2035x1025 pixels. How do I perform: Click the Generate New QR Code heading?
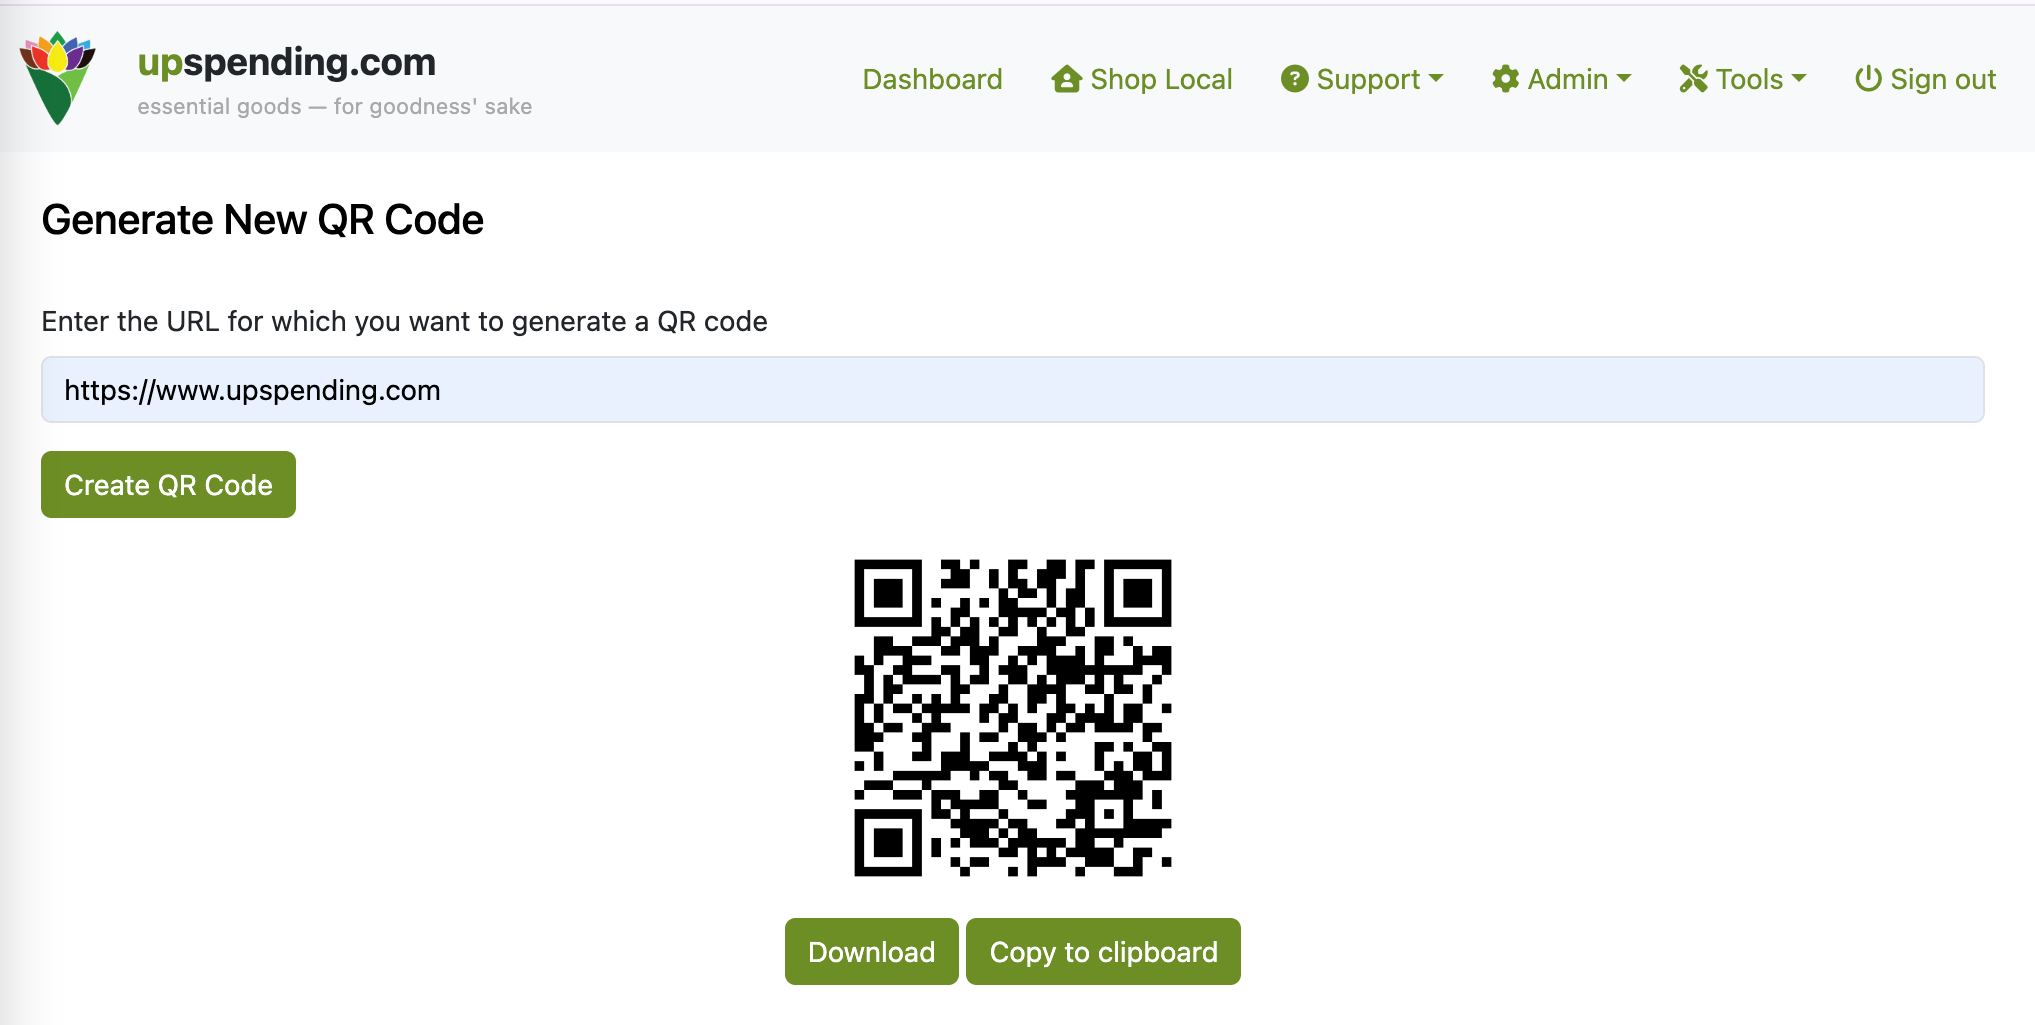[263, 220]
